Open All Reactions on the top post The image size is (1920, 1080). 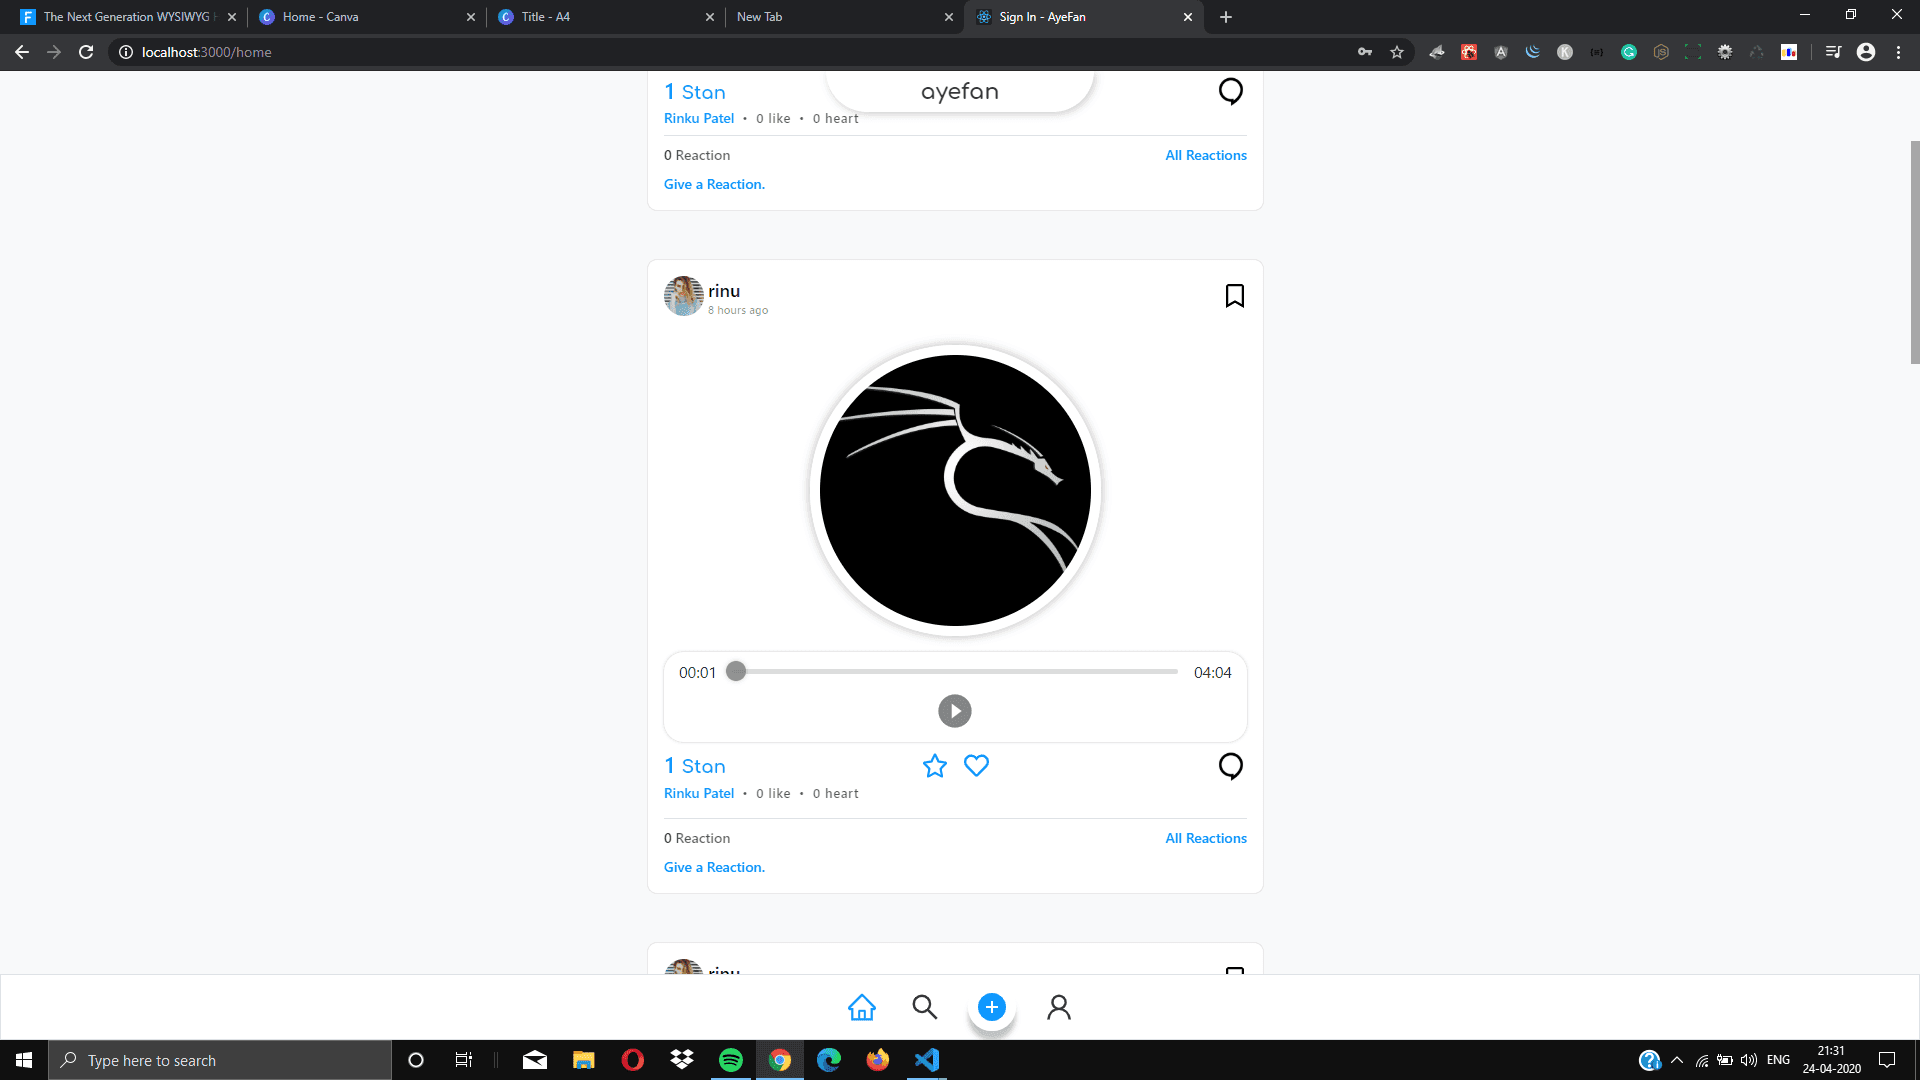click(x=1206, y=155)
